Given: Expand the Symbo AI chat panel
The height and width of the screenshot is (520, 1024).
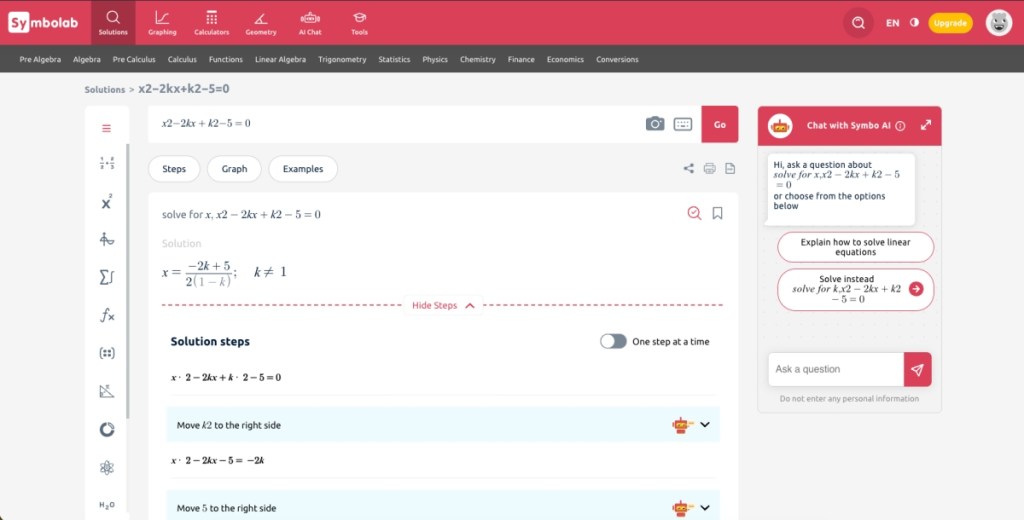Looking at the screenshot, I should tap(926, 125).
